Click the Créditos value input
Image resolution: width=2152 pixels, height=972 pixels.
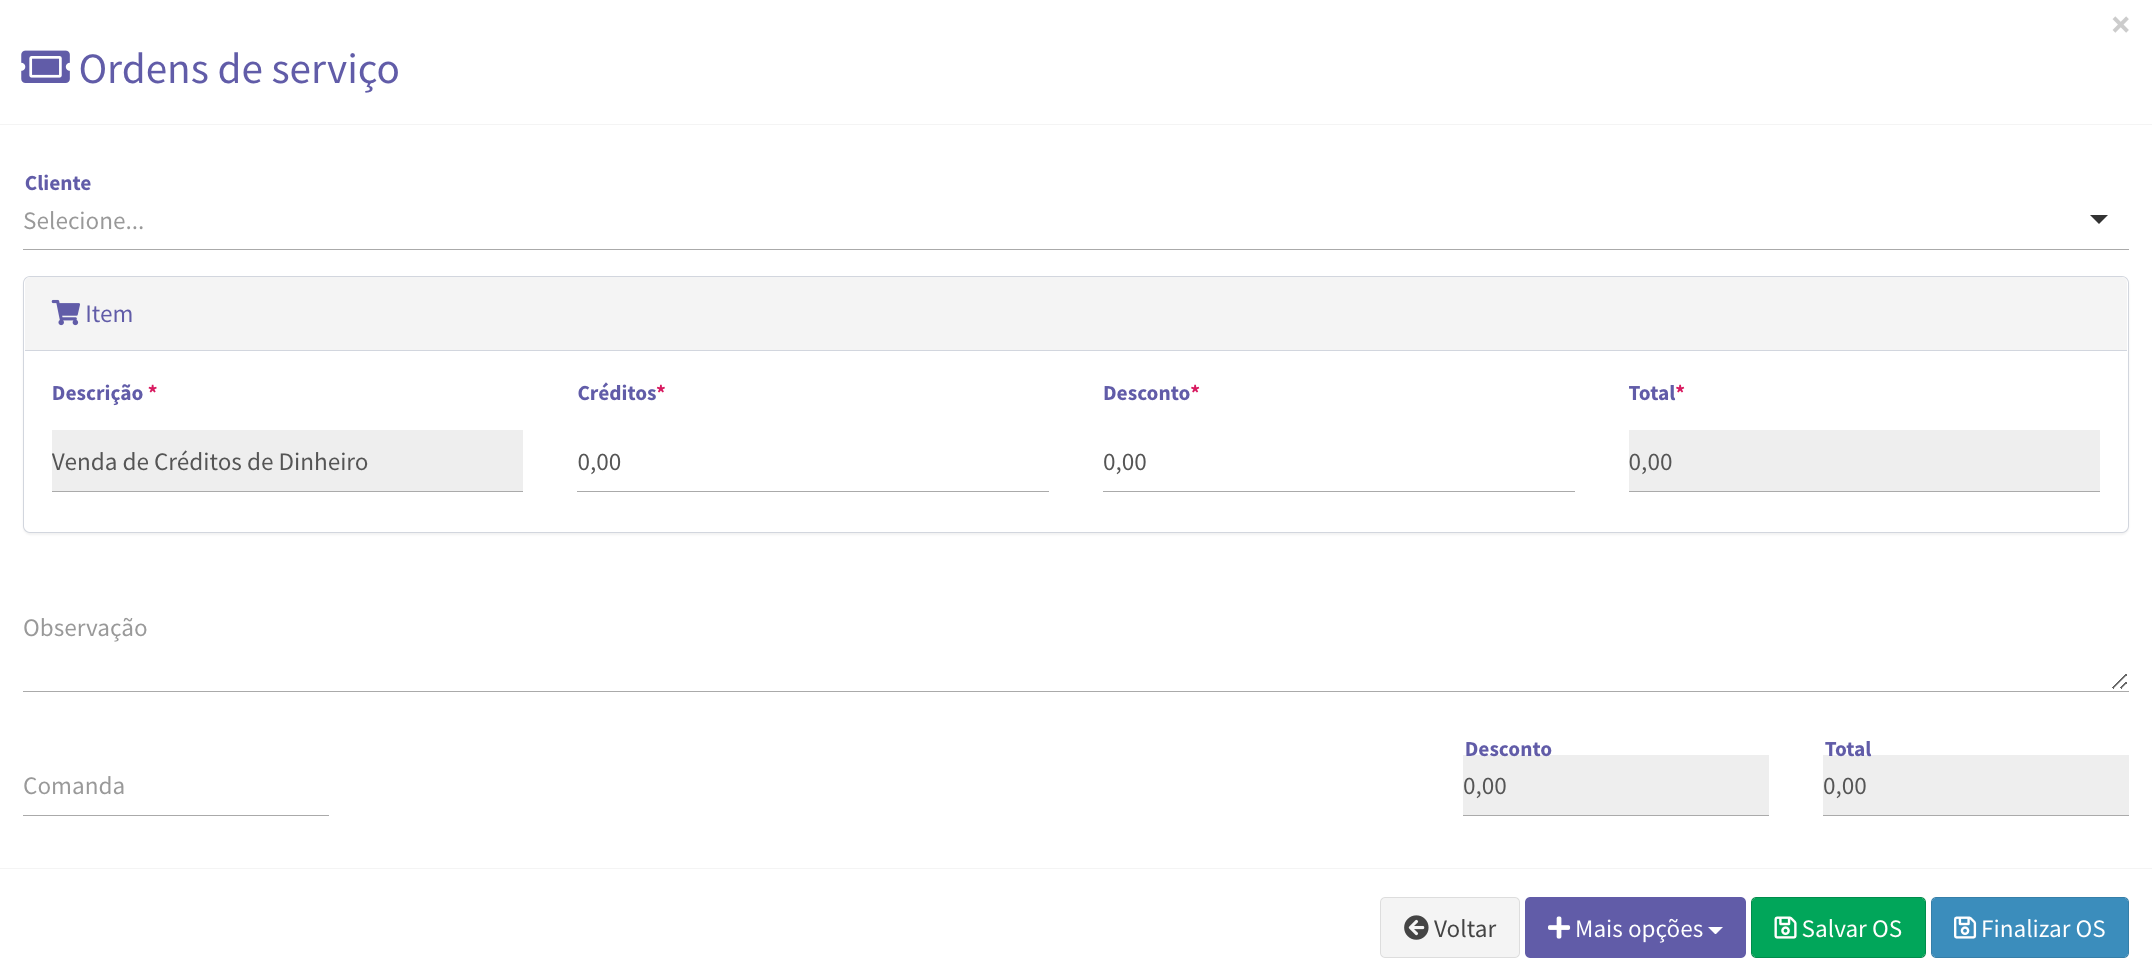click(812, 461)
